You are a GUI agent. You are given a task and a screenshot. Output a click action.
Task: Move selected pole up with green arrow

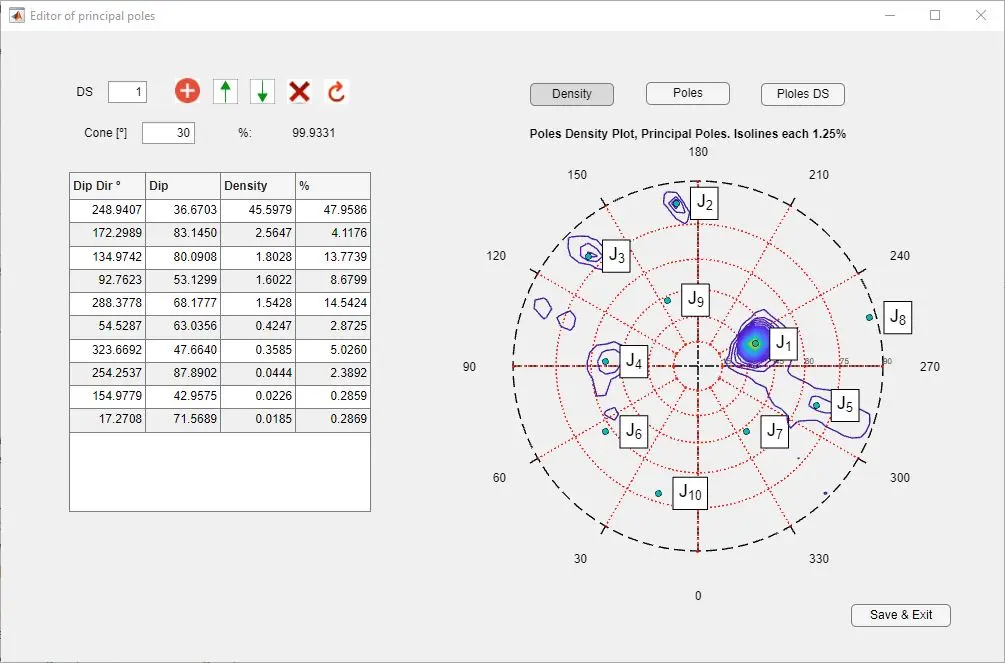[225, 92]
